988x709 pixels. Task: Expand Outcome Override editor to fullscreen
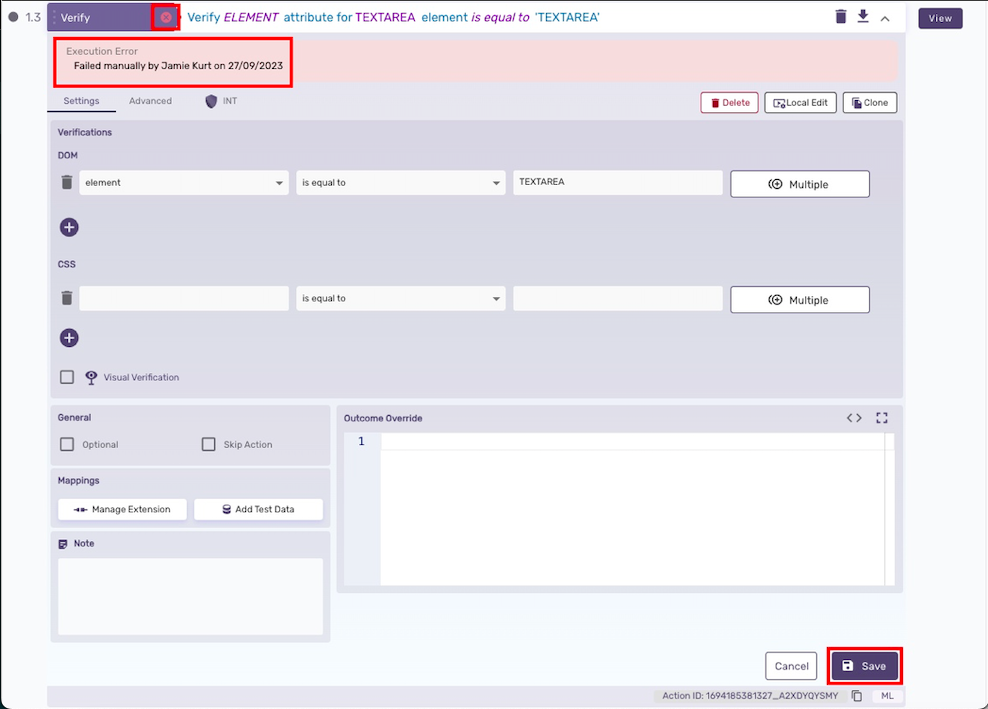point(882,418)
